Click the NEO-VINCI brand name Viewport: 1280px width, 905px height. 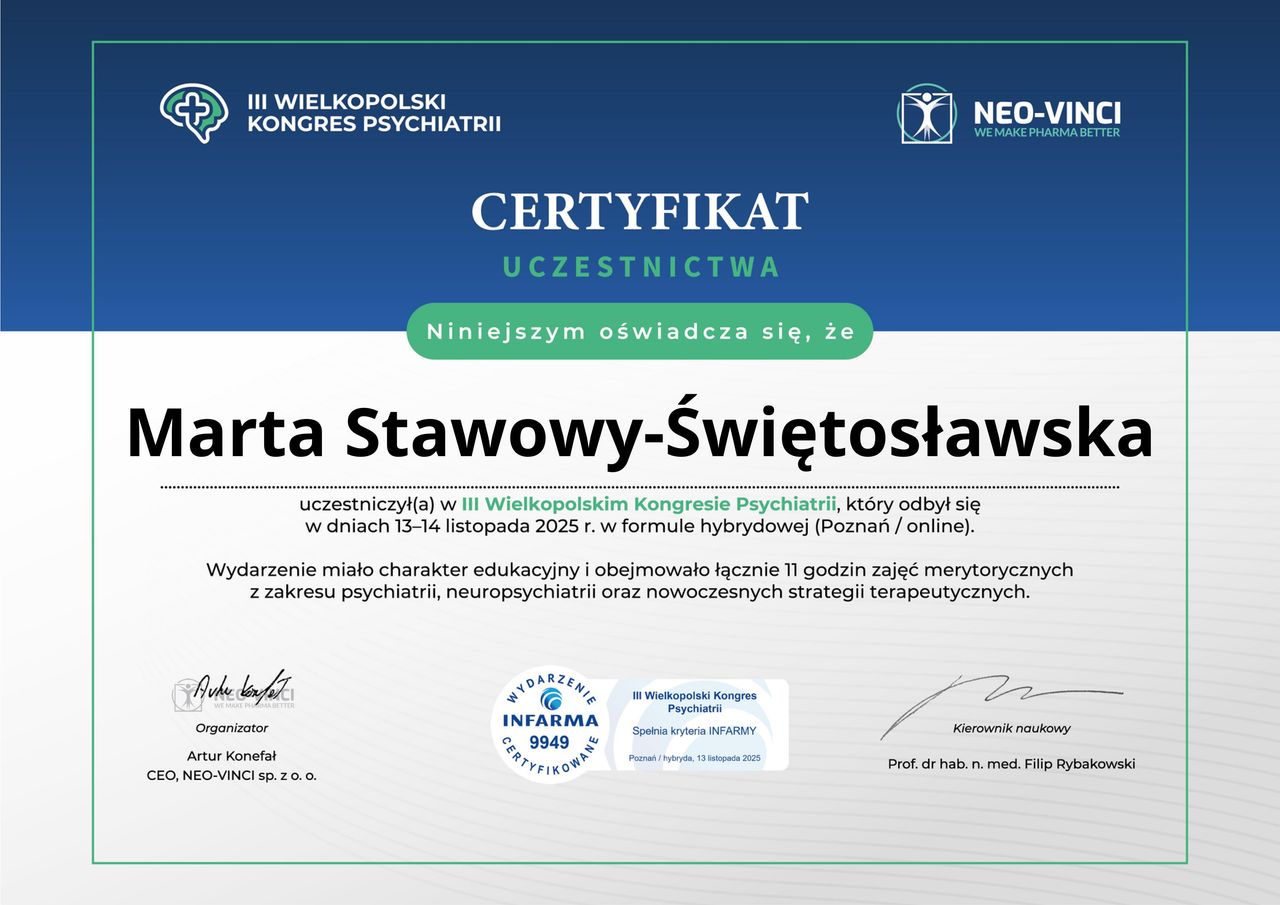pyautogui.click(x=1046, y=110)
